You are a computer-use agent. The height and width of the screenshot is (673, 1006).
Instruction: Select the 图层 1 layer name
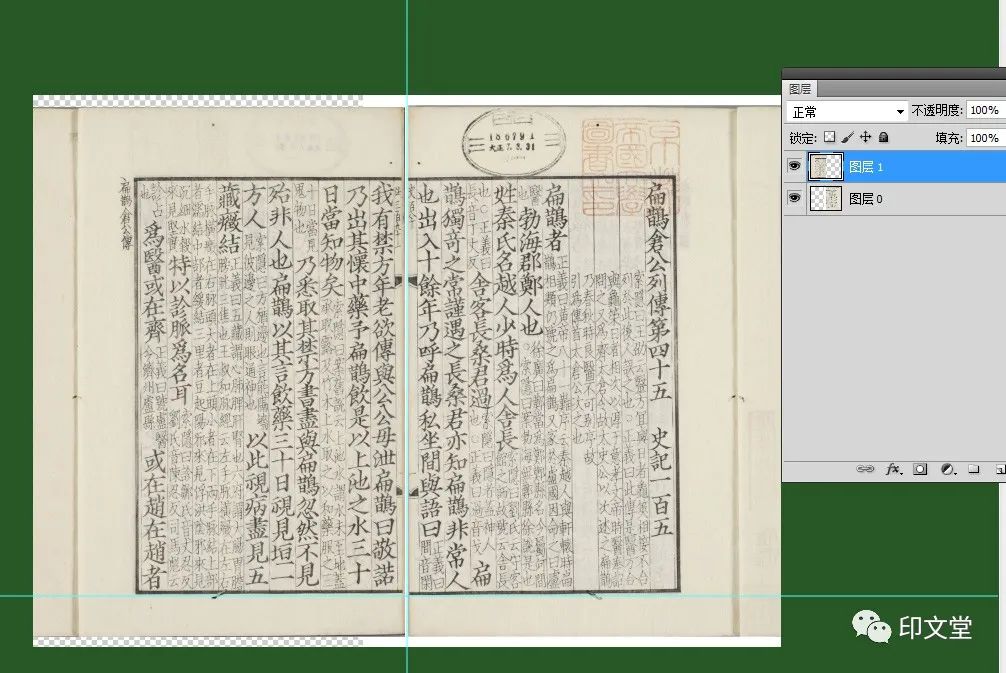tap(866, 167)
